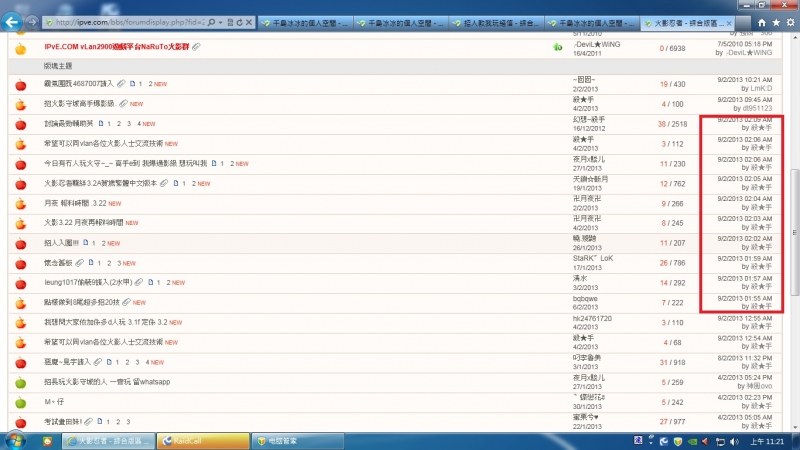Viewport: 800px width, 450px height.
Task: Refresh the page with the reload icon
Action: click(239, 22)
